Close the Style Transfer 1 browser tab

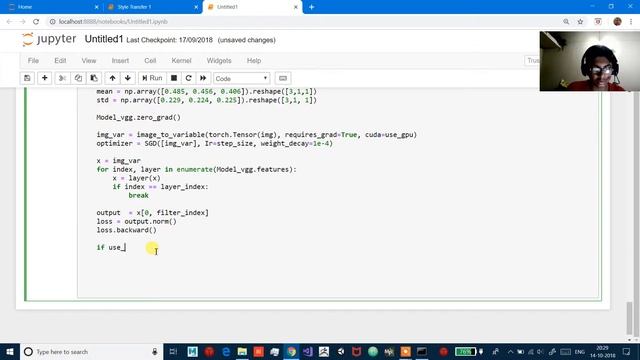pyautogui.click(x=196, y=7)
